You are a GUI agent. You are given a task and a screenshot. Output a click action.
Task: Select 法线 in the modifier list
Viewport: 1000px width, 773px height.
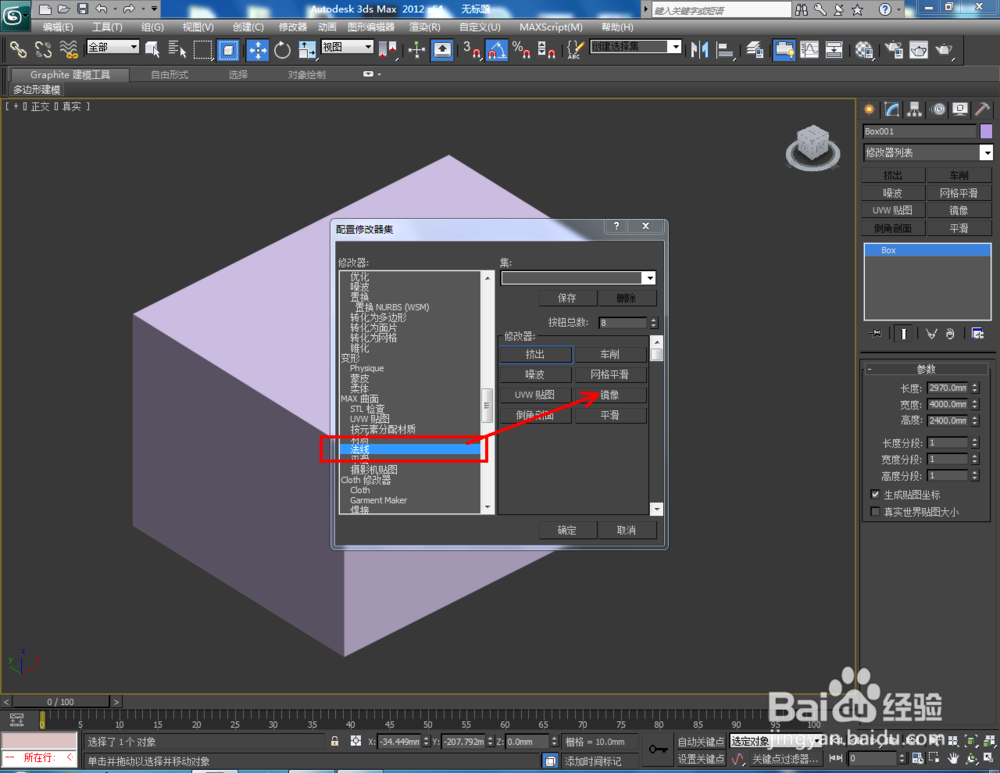(x=410, y=449)
